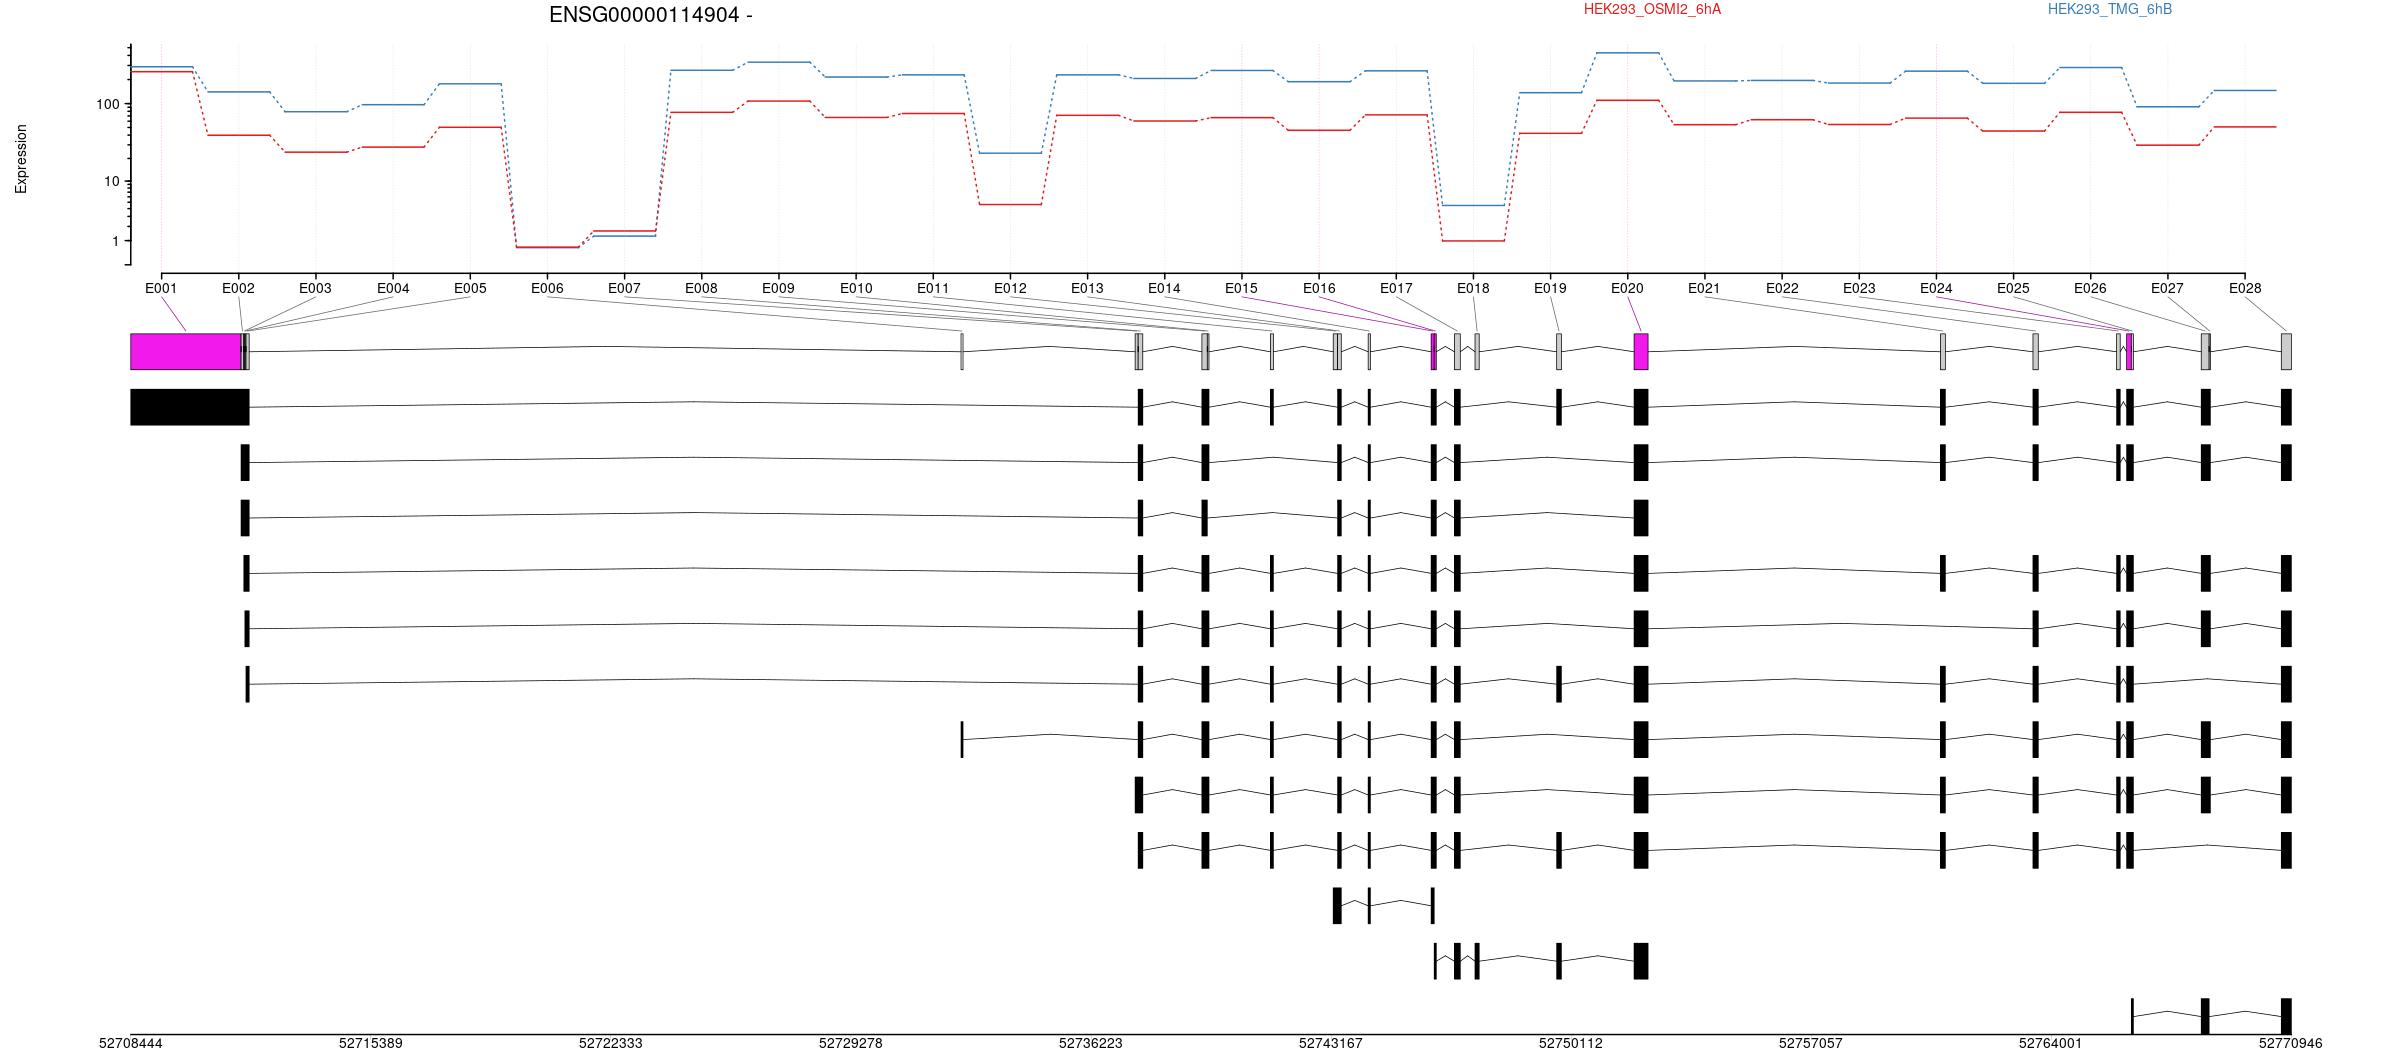
Task: Click genomic coordinate 52757057
Action: click(x=1811, y=1044)
